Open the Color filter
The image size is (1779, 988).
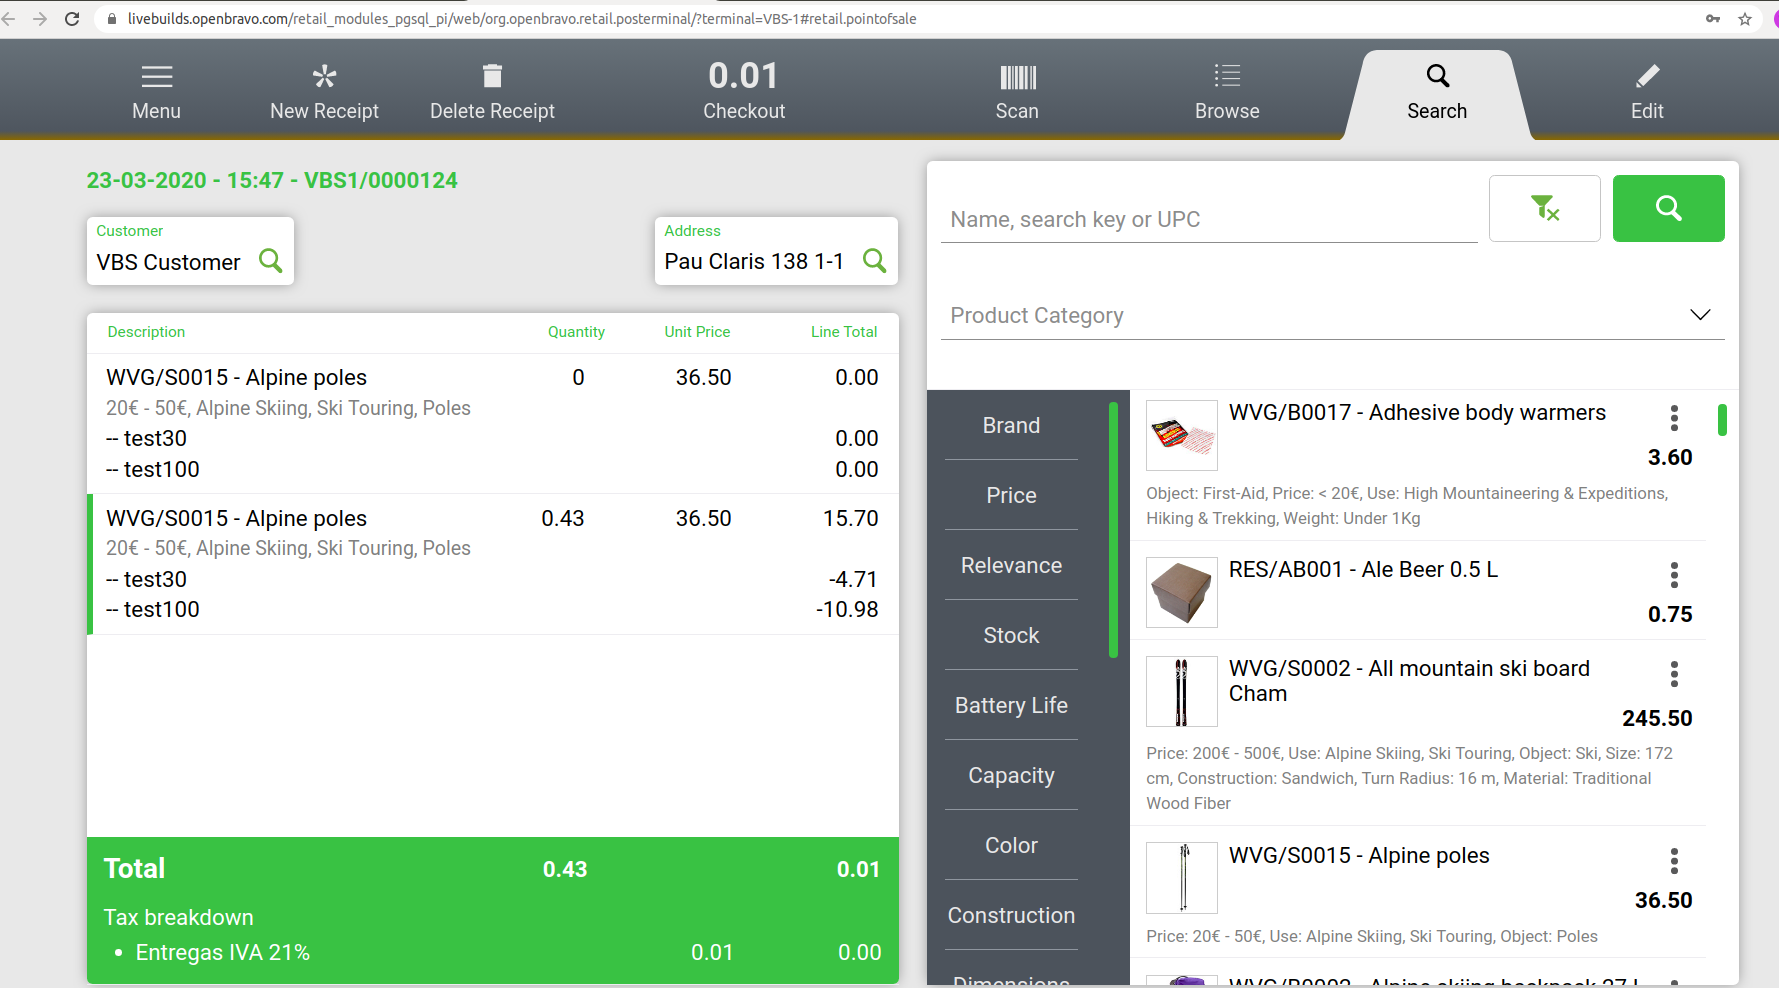tap(1011, 845)
